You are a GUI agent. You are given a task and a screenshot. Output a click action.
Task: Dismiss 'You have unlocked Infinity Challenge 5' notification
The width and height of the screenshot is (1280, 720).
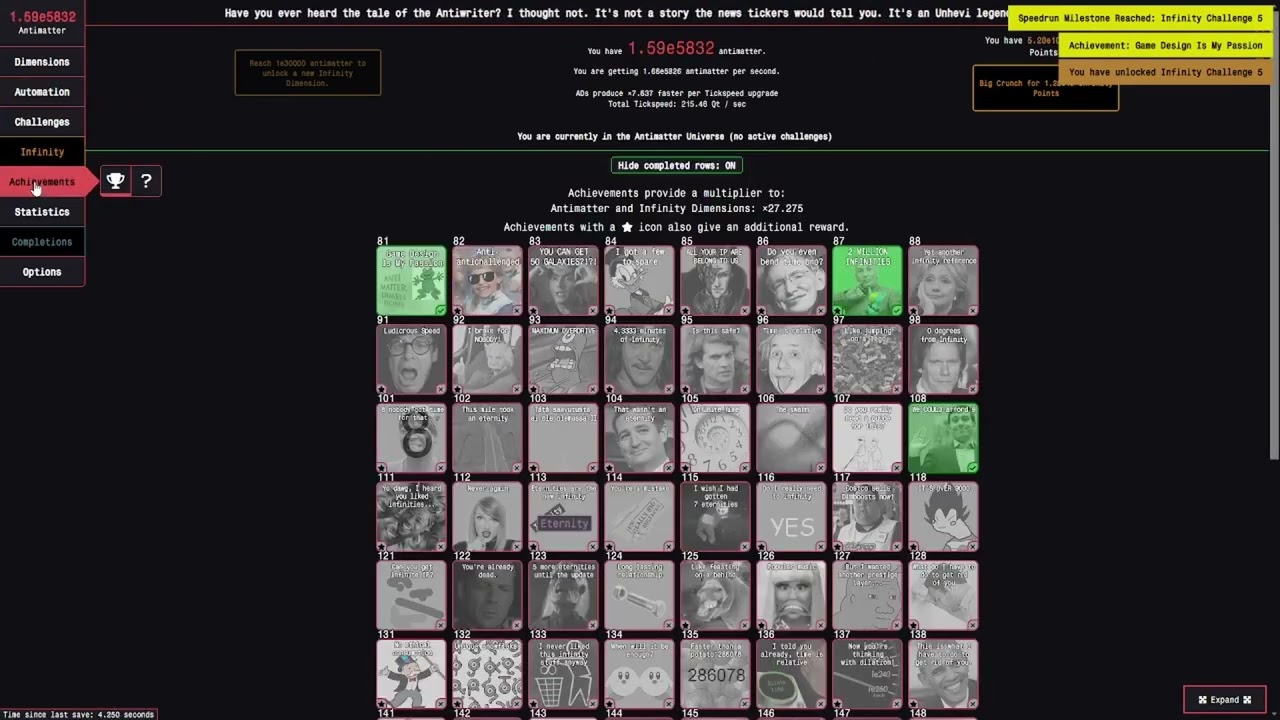[1166, 72]
